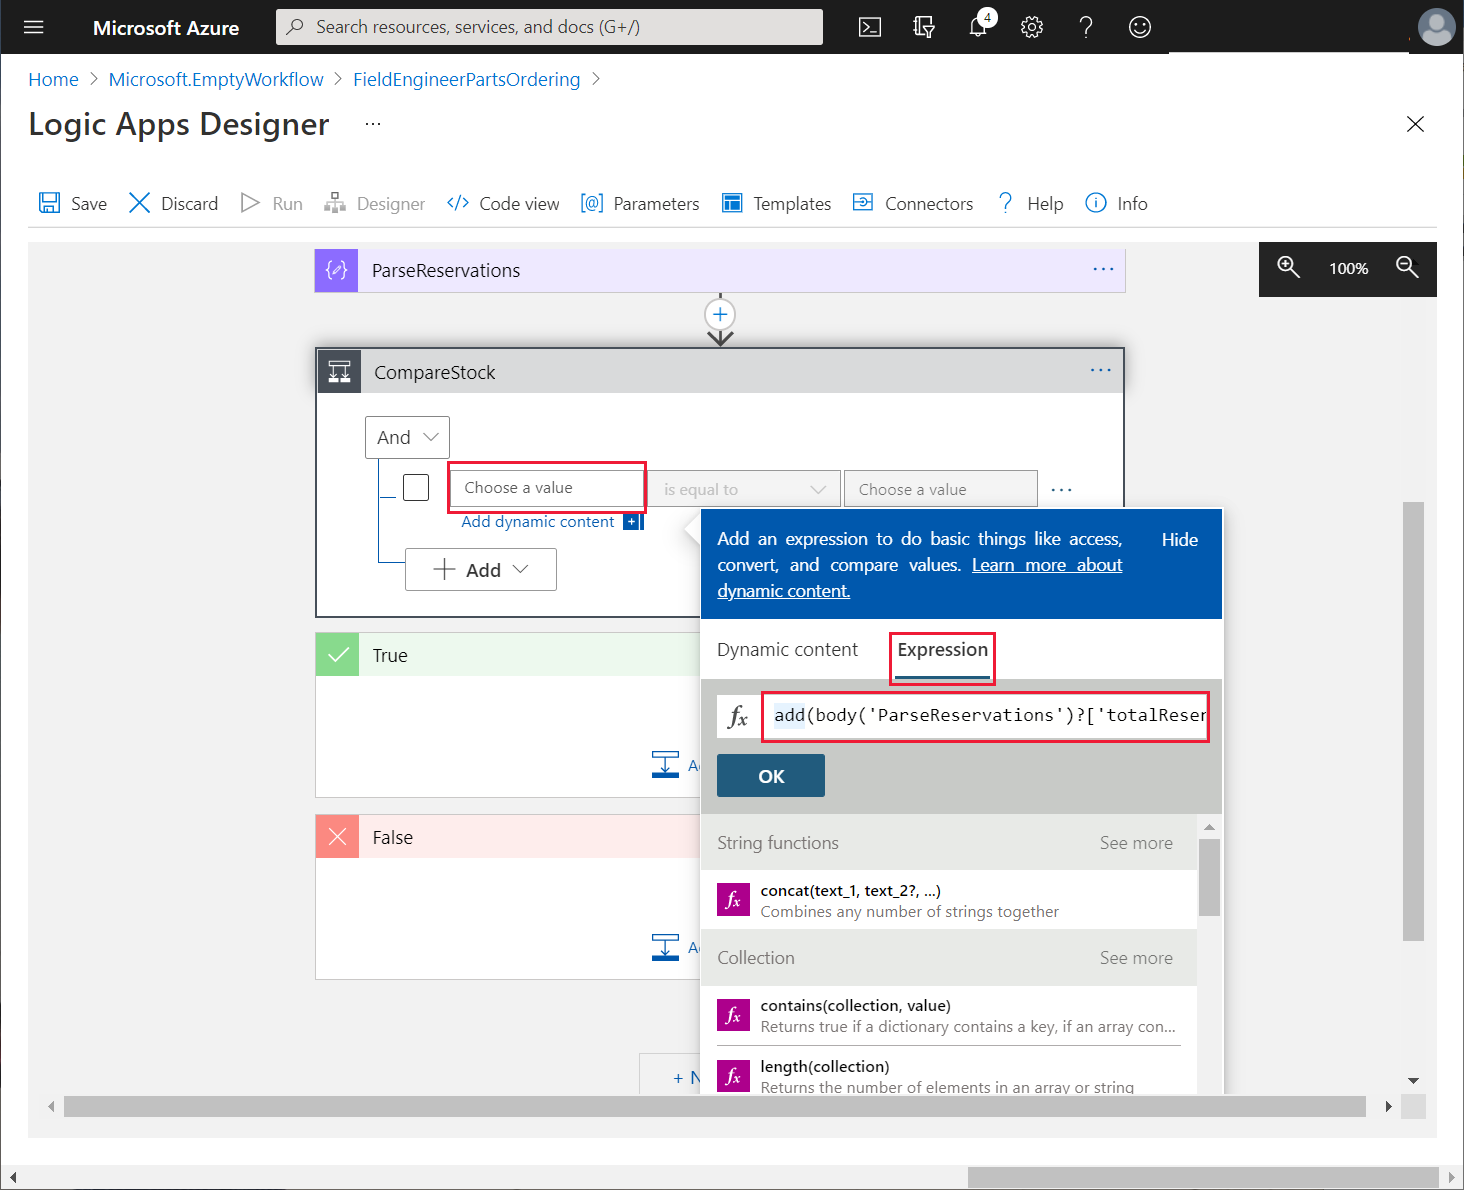Viewport: 1464px width, 1190px height.
Task: Click Add an action icon in False branch
Action: 665,947
